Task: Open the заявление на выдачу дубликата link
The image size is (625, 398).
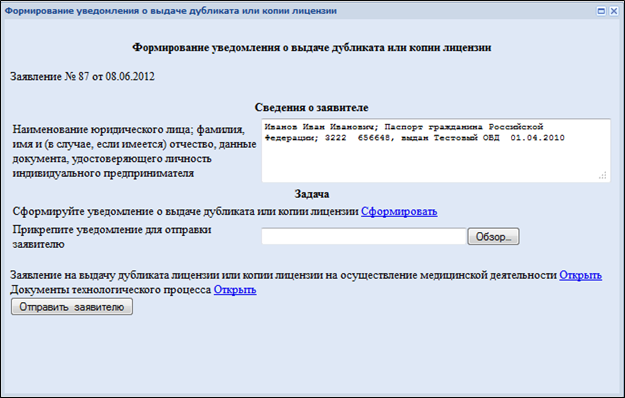Action: click(x=580, y=275)
